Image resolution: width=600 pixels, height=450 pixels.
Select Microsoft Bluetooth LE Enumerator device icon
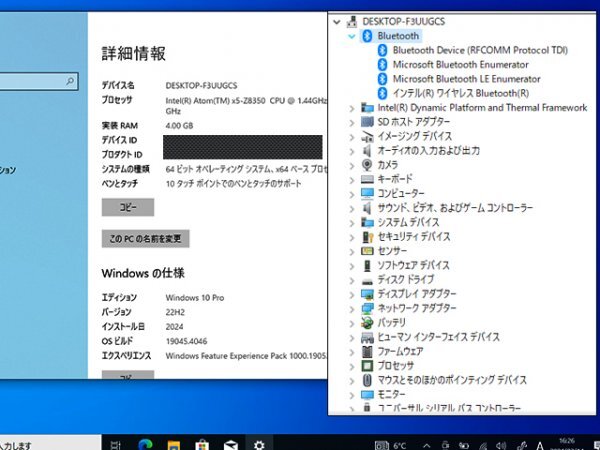point(382,79)
